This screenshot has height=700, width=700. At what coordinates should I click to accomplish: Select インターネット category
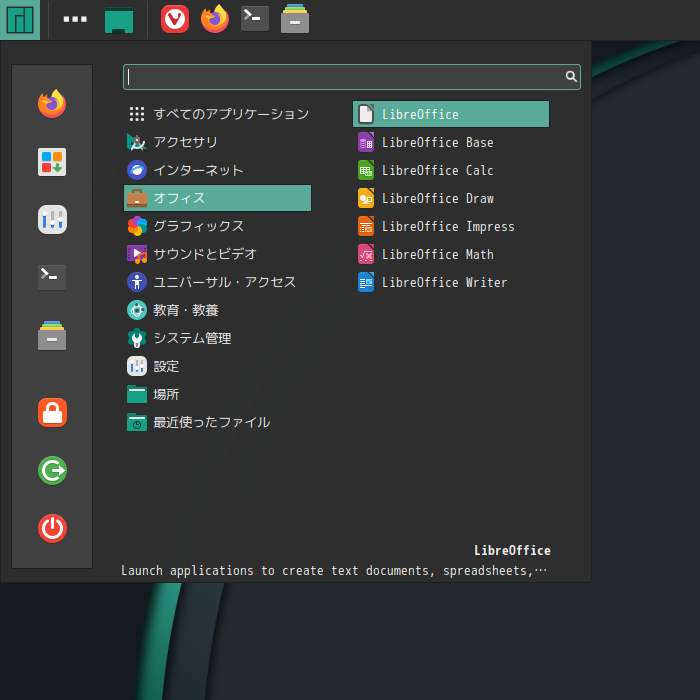pyautogui.click(x=217, y=170)
